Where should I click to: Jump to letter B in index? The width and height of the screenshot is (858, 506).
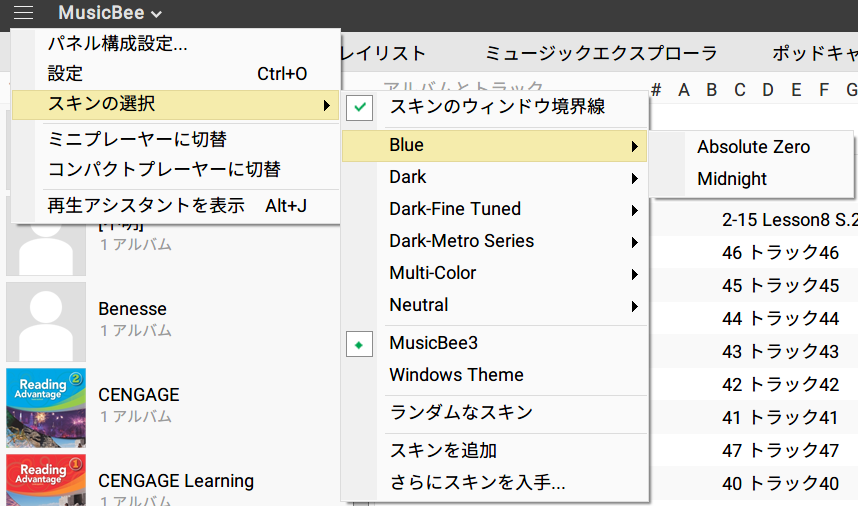tap(711, 90)
